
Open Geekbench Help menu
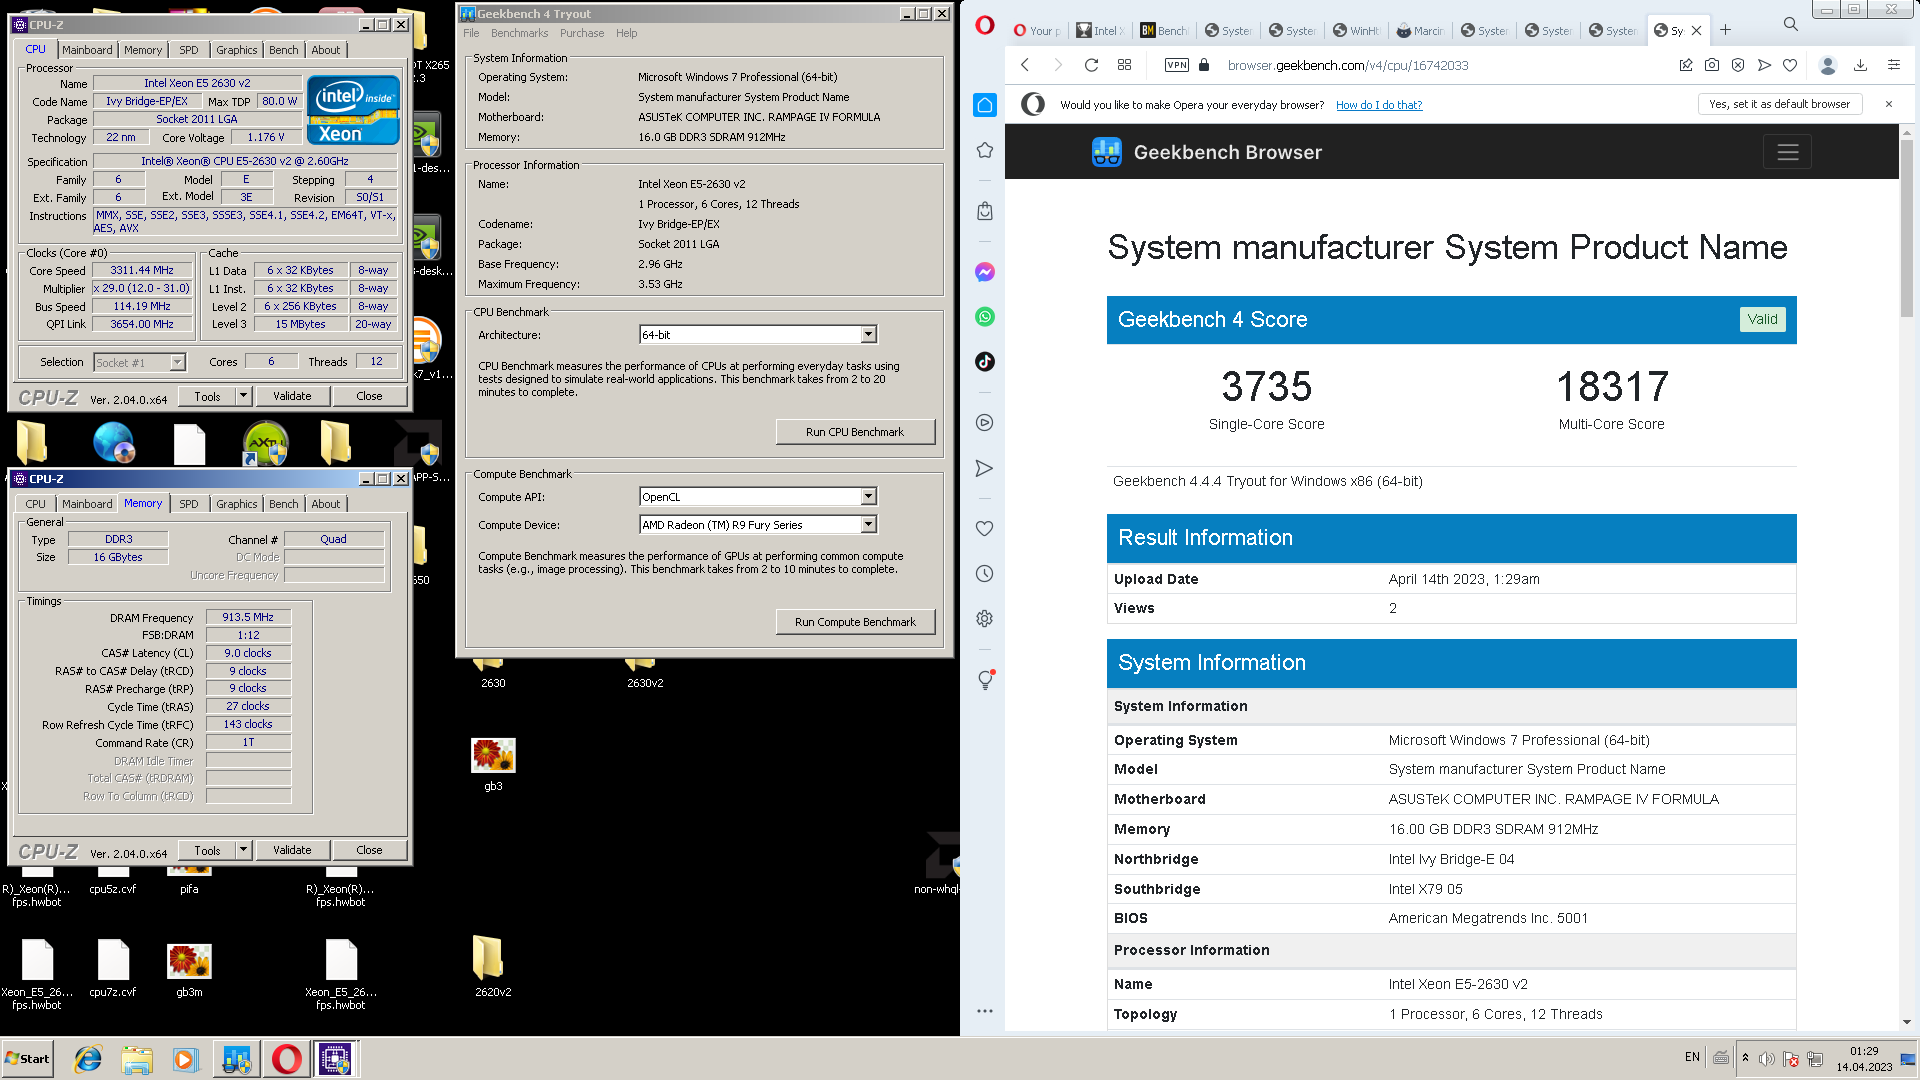pyautogui.click(x=626, y=33)
